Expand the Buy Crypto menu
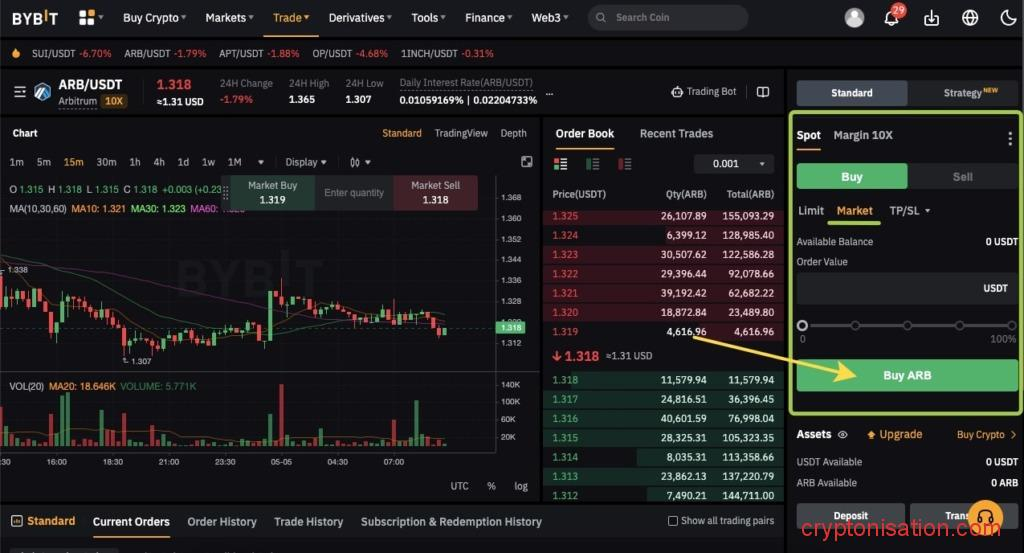The image size is (1024, 553). click(x=154, y=18)
